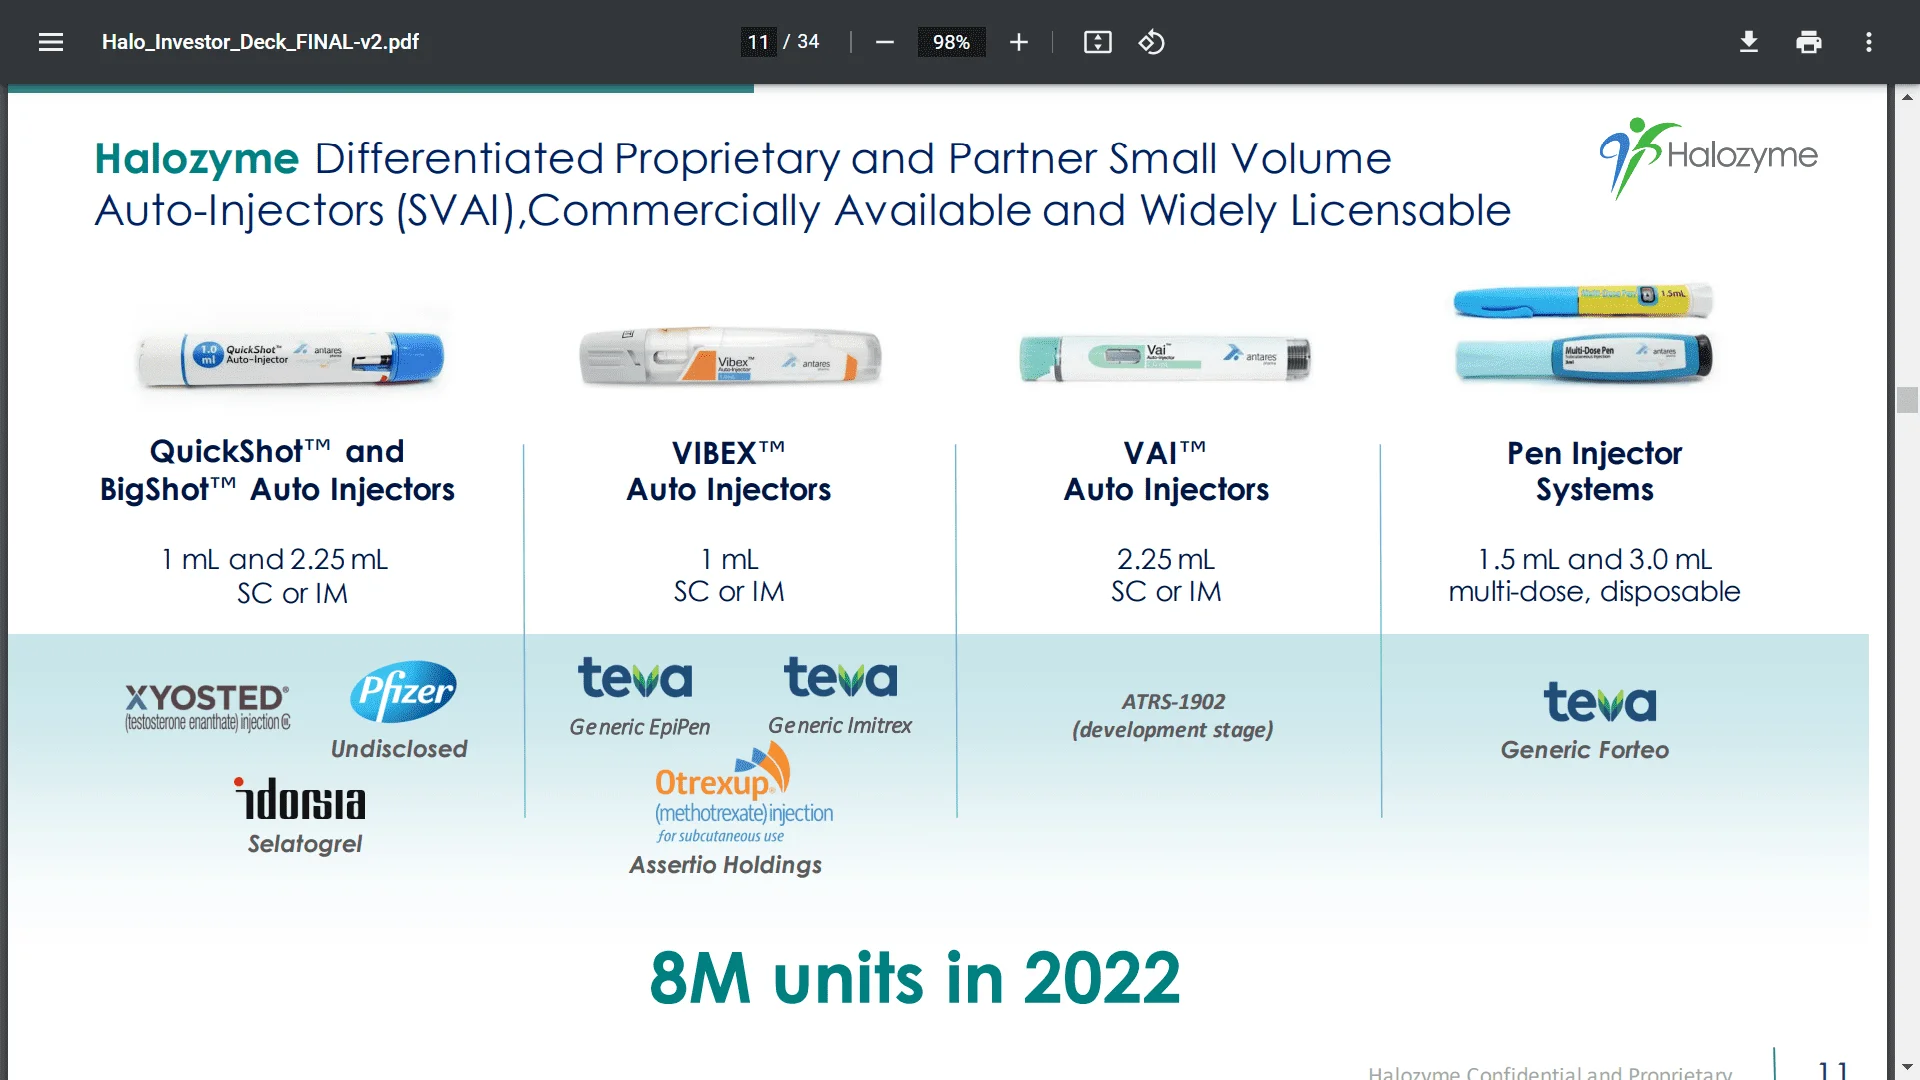
Task: Click the Vibex auto-injector image
Action: click(730, 356)
